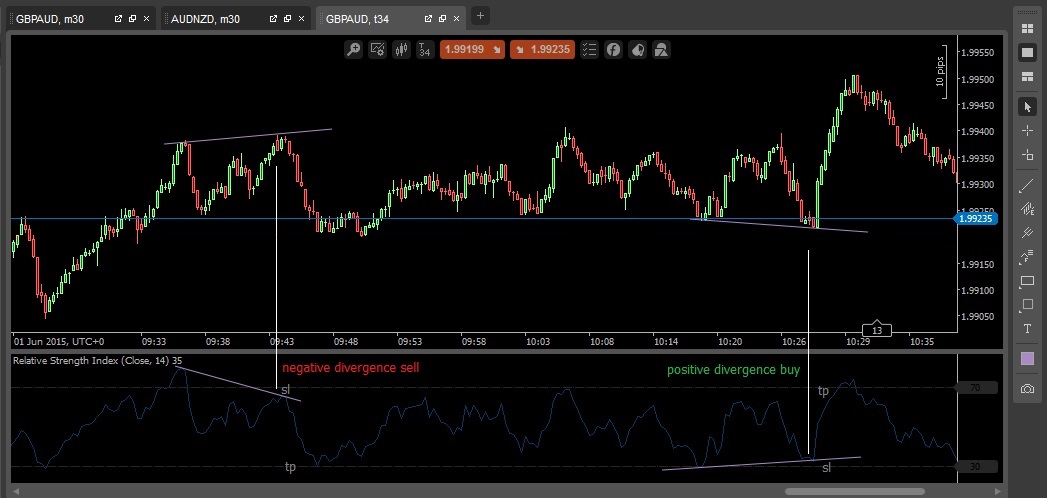Select the text annotation tool

point(1028,330)
